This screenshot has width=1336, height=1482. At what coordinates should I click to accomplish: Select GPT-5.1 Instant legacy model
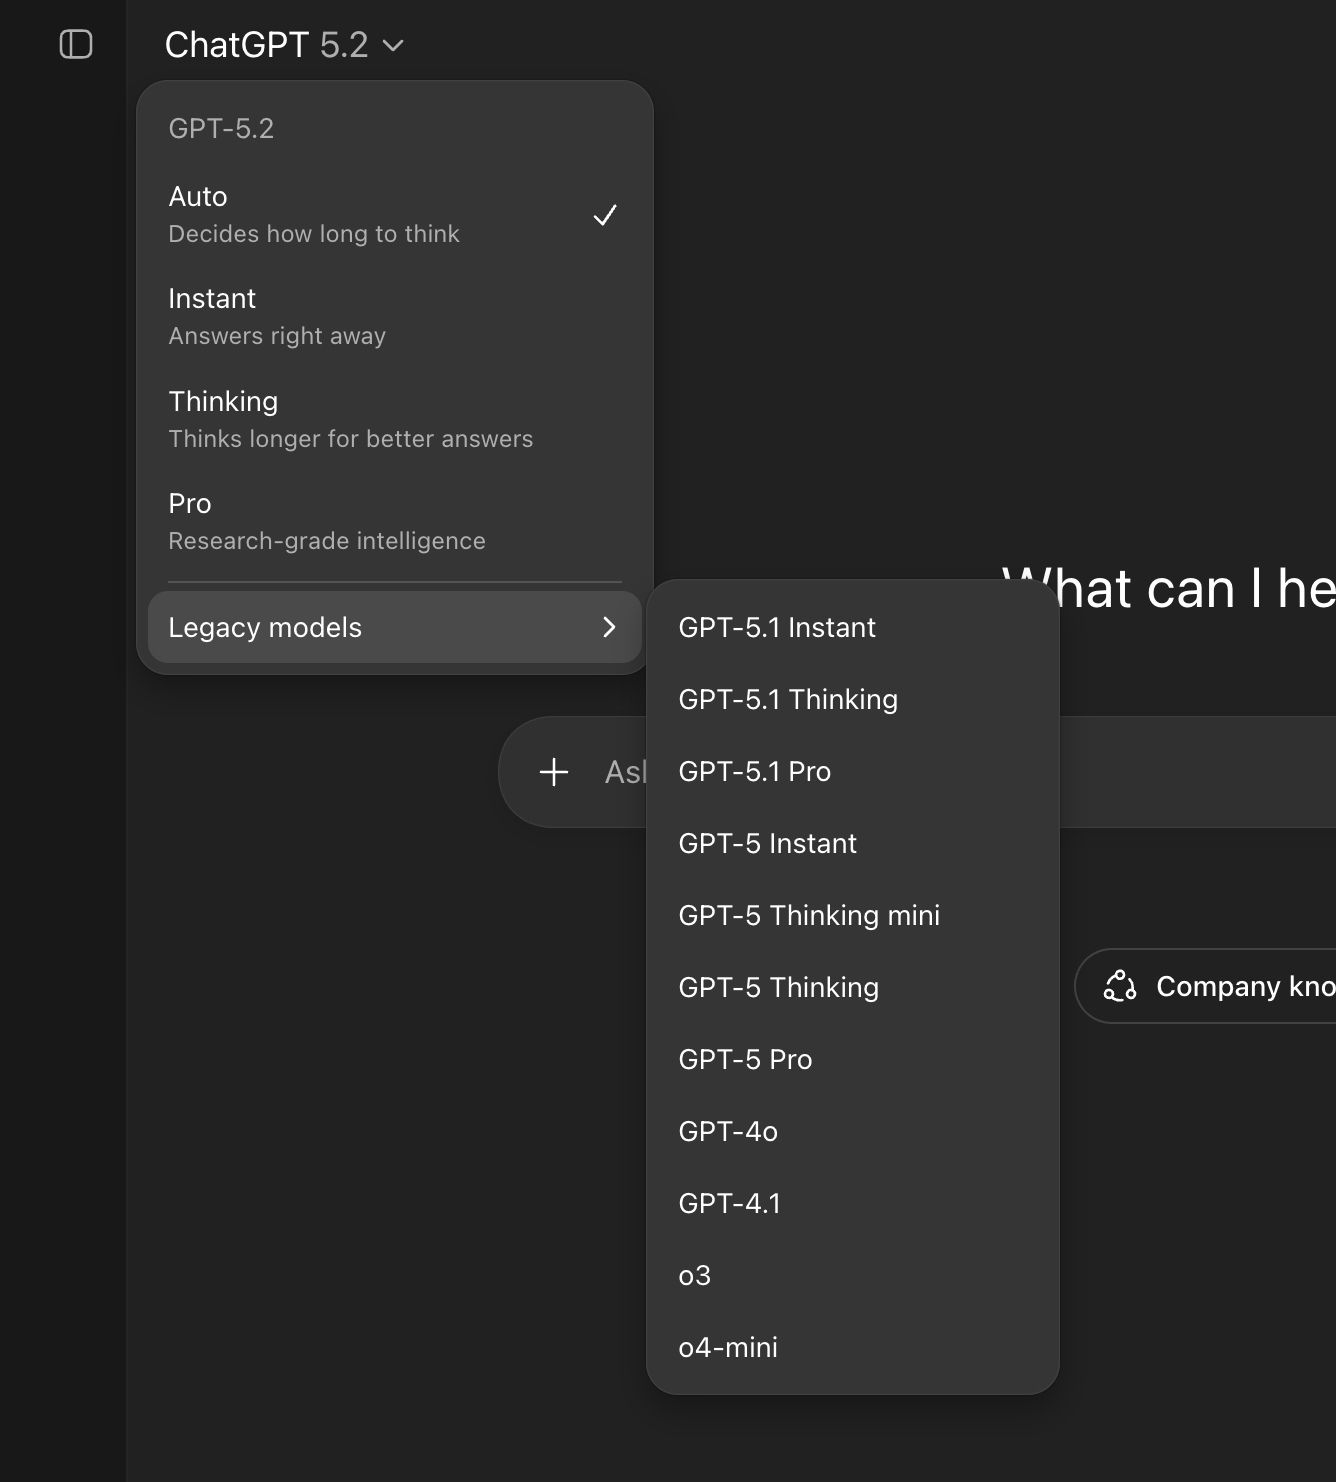[x=777, y=627]
